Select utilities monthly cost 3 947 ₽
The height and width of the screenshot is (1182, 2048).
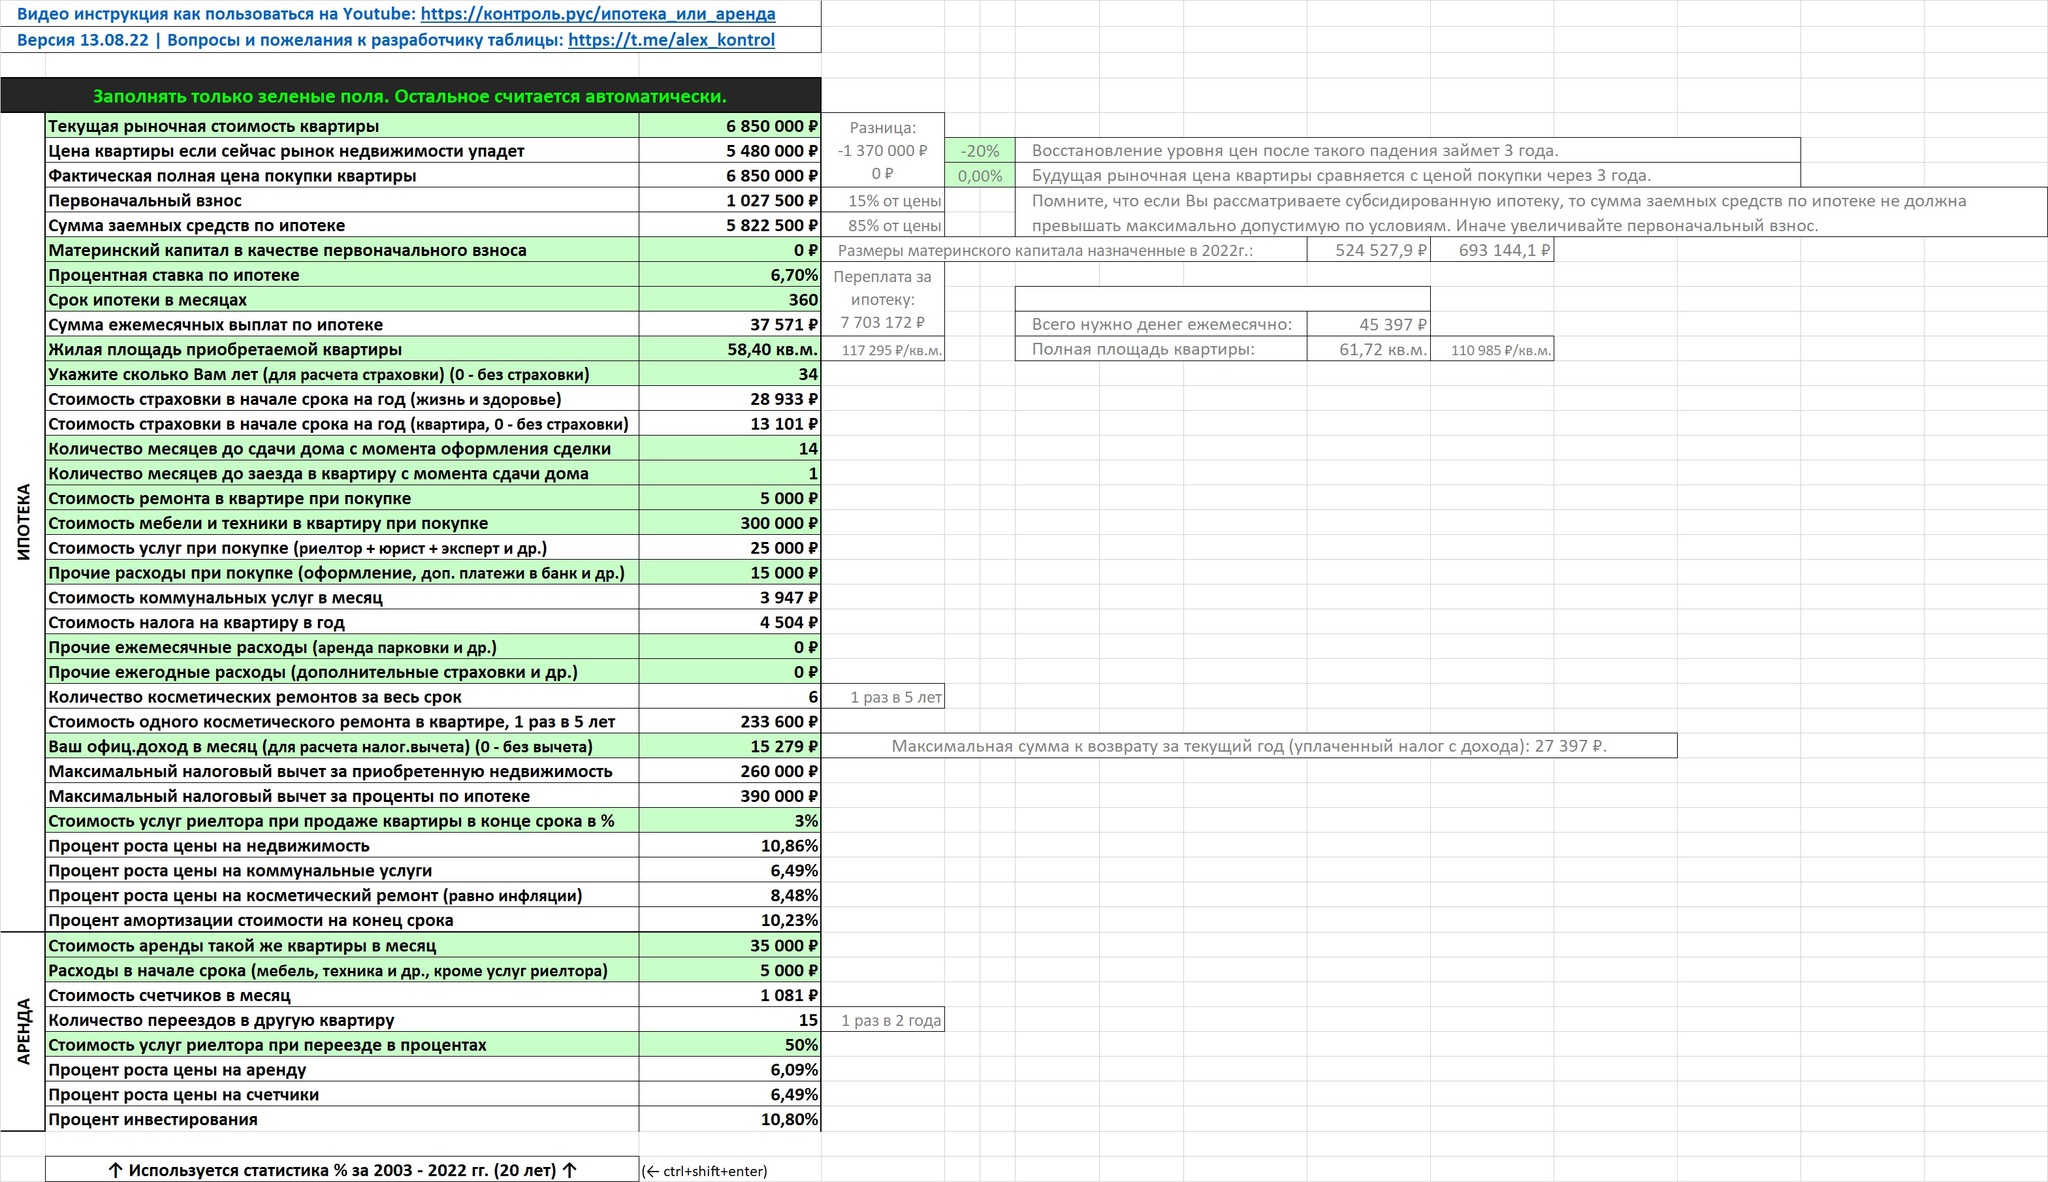click(730, 598)
